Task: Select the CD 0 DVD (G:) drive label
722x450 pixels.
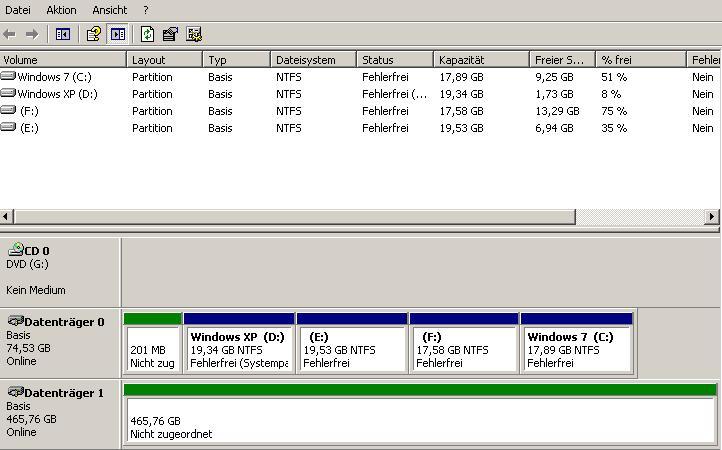Action: pos(60,272)
